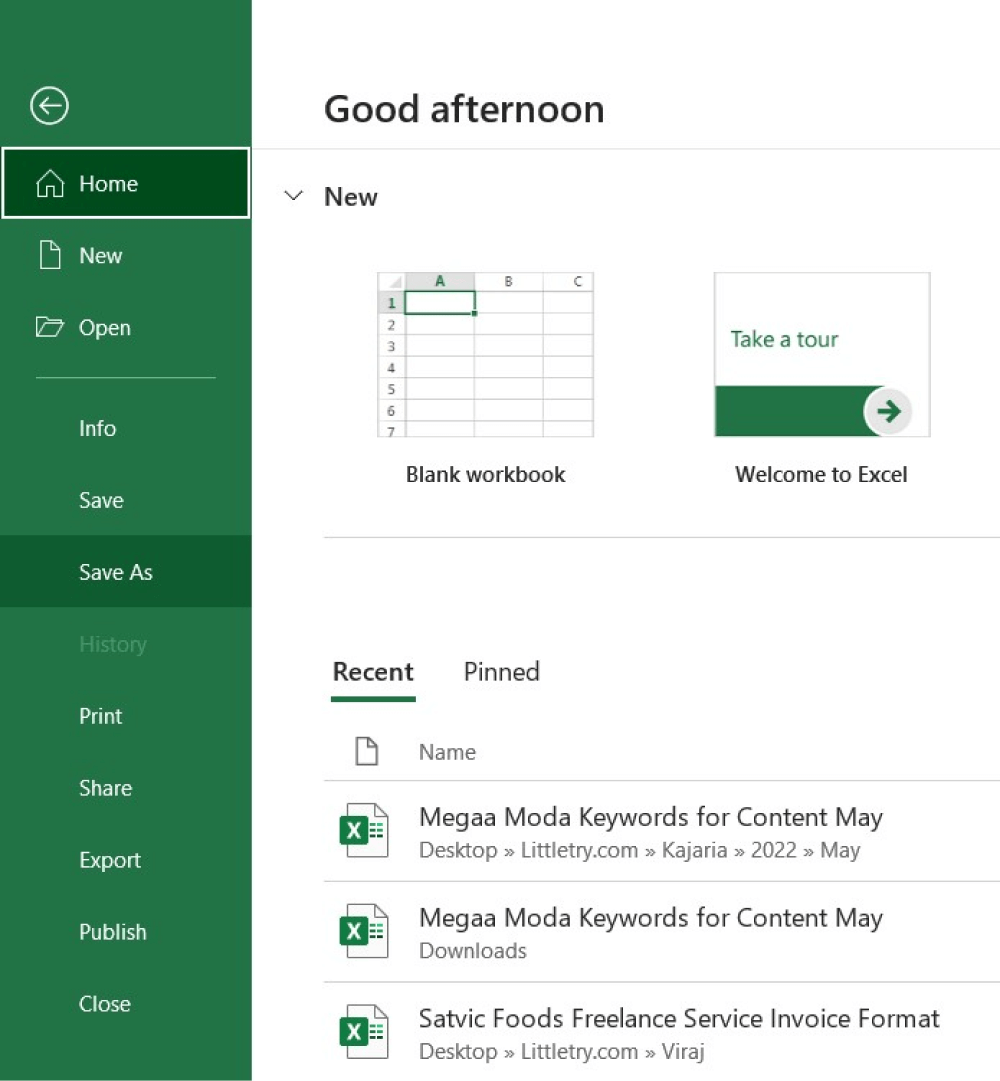Open Satvic Foods Freelance Service Invoice Format
The image size is (1000, 1081).
tap(662, 1032)
